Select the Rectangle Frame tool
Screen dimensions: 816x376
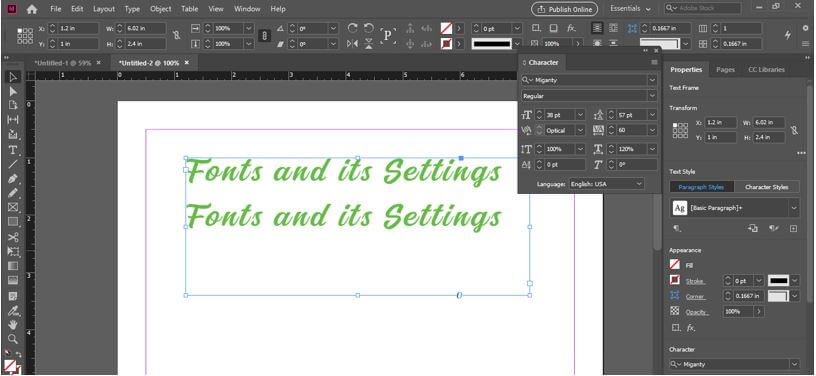tap(13, 208)
